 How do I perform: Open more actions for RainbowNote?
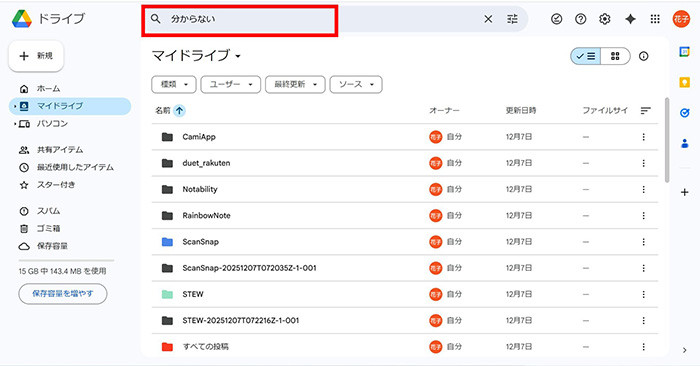coord(643,216)
